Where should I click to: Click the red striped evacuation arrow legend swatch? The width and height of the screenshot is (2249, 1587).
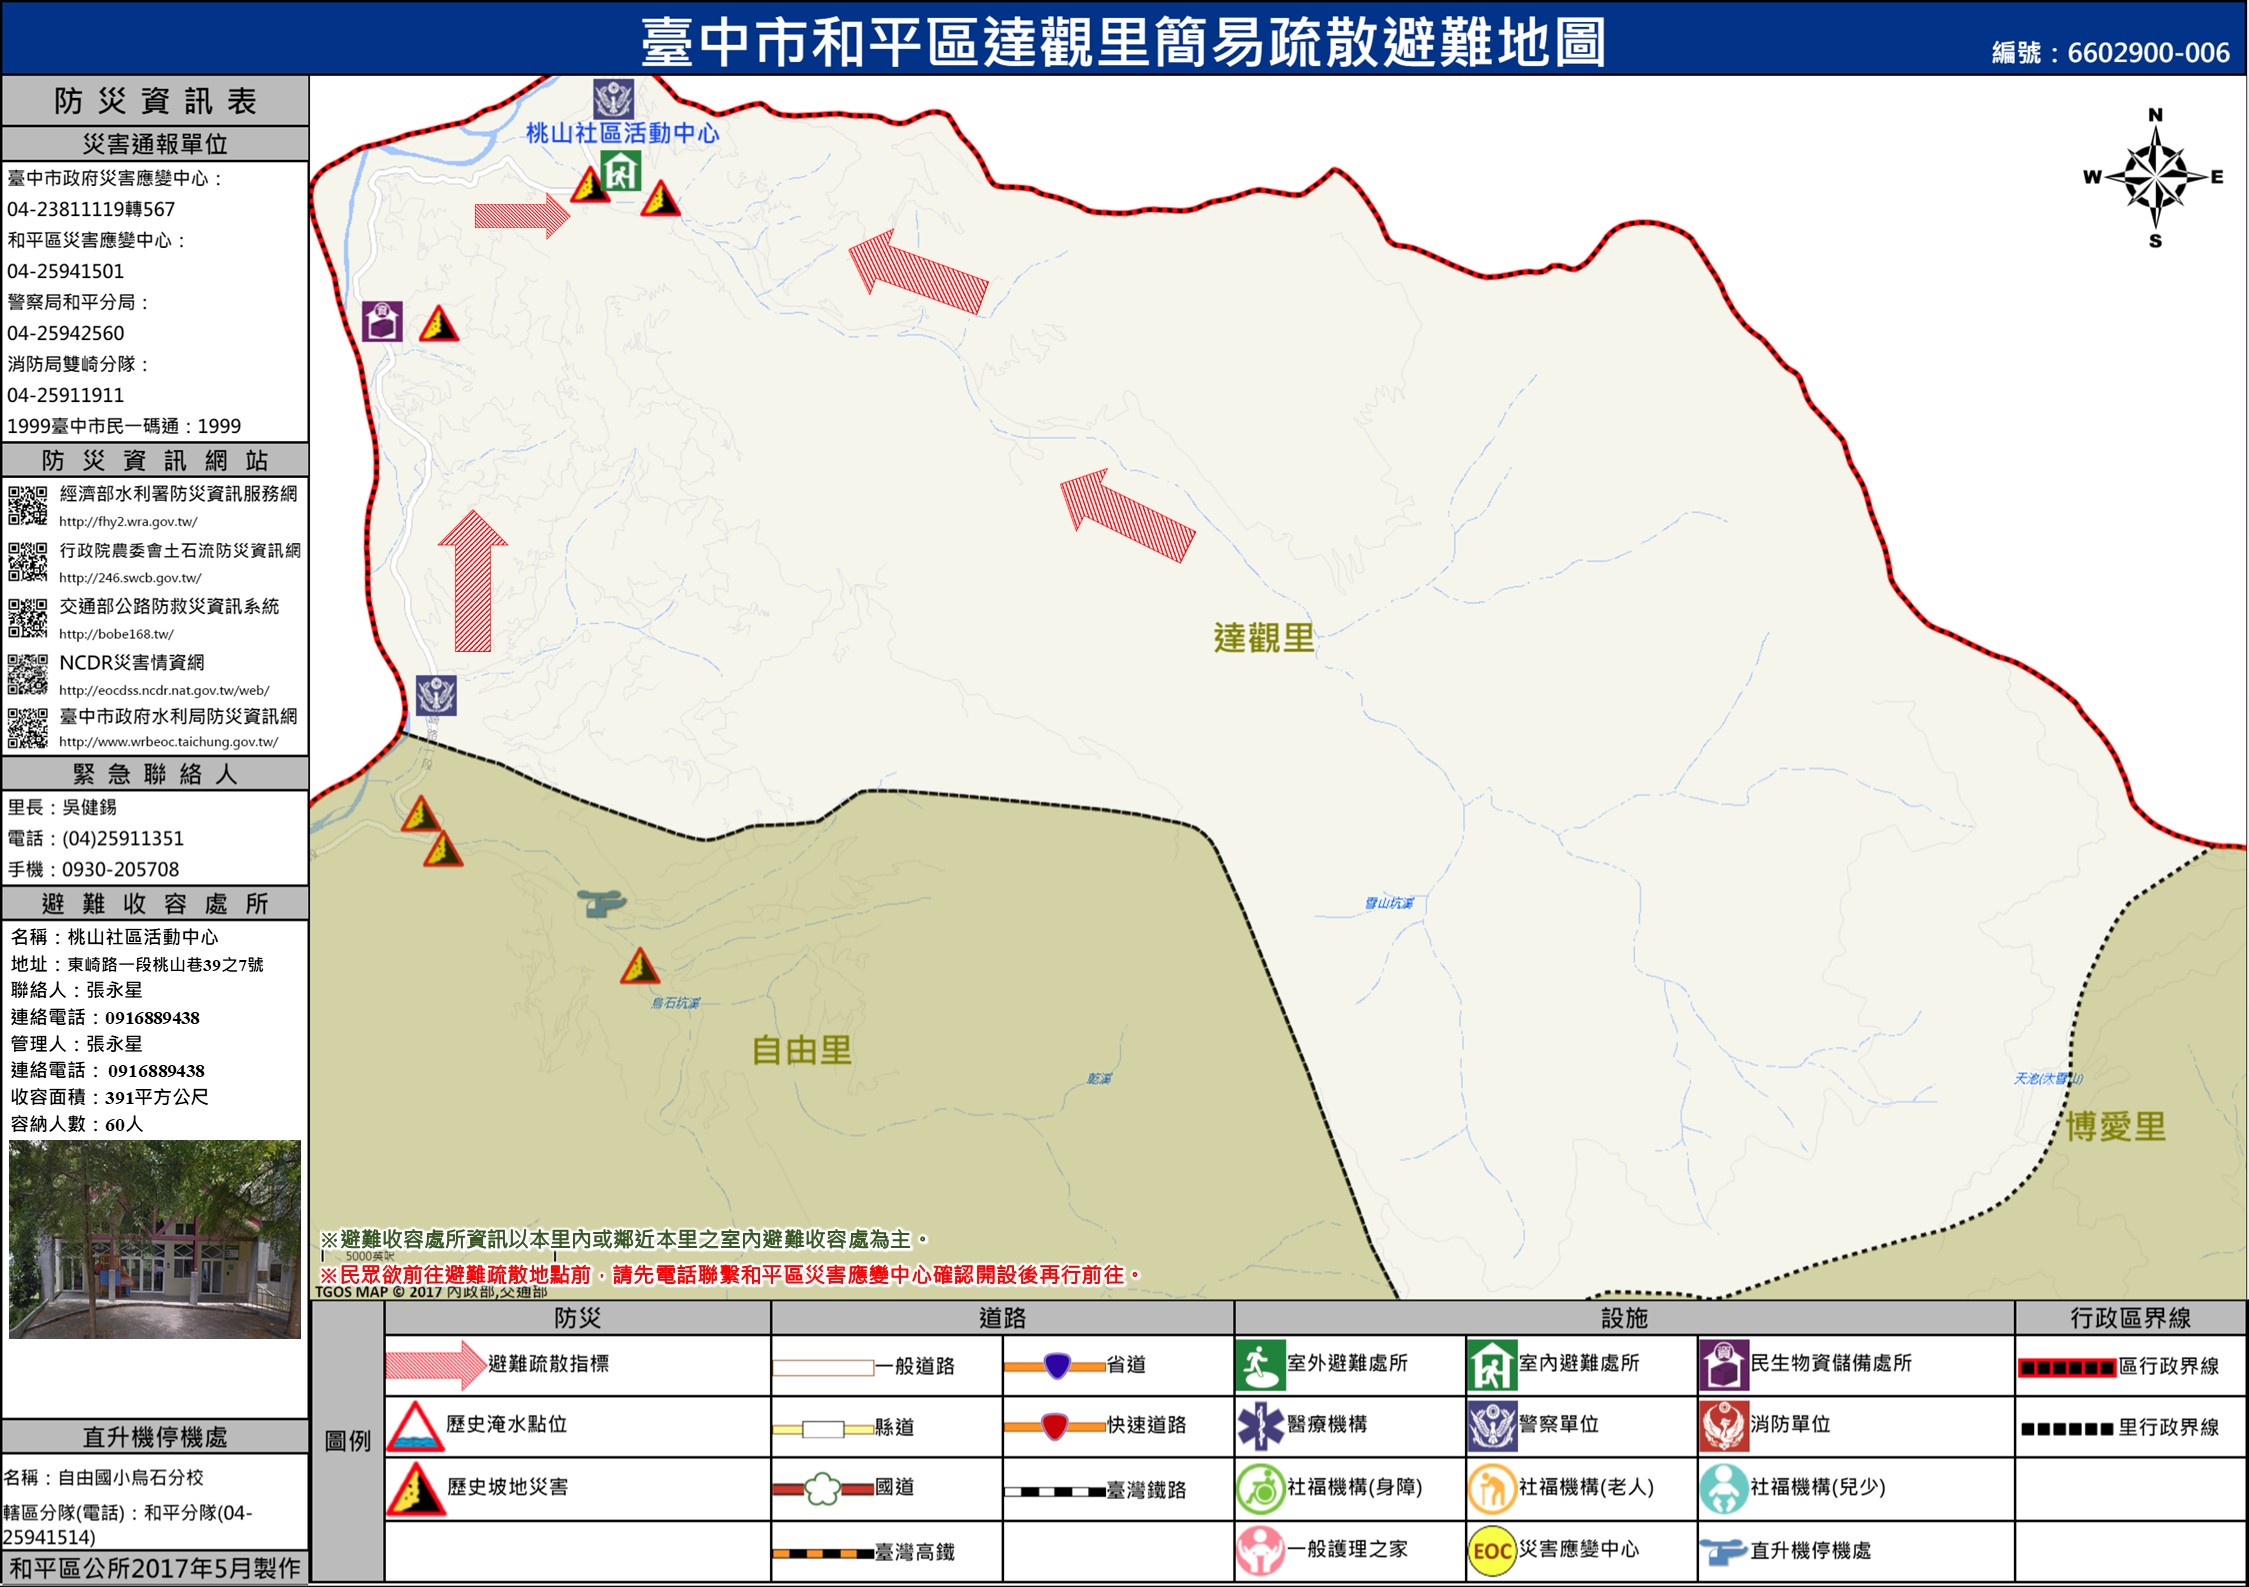(435, 1365)
